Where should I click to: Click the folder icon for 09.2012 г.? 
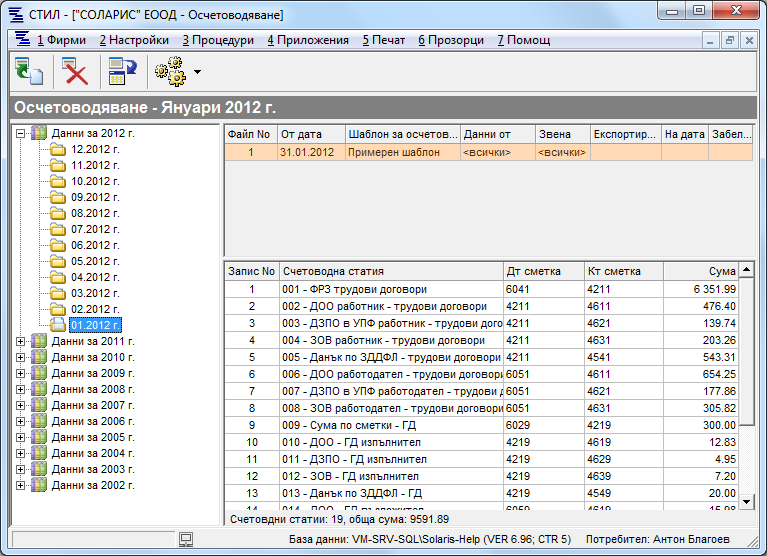(x=58, y=198)
